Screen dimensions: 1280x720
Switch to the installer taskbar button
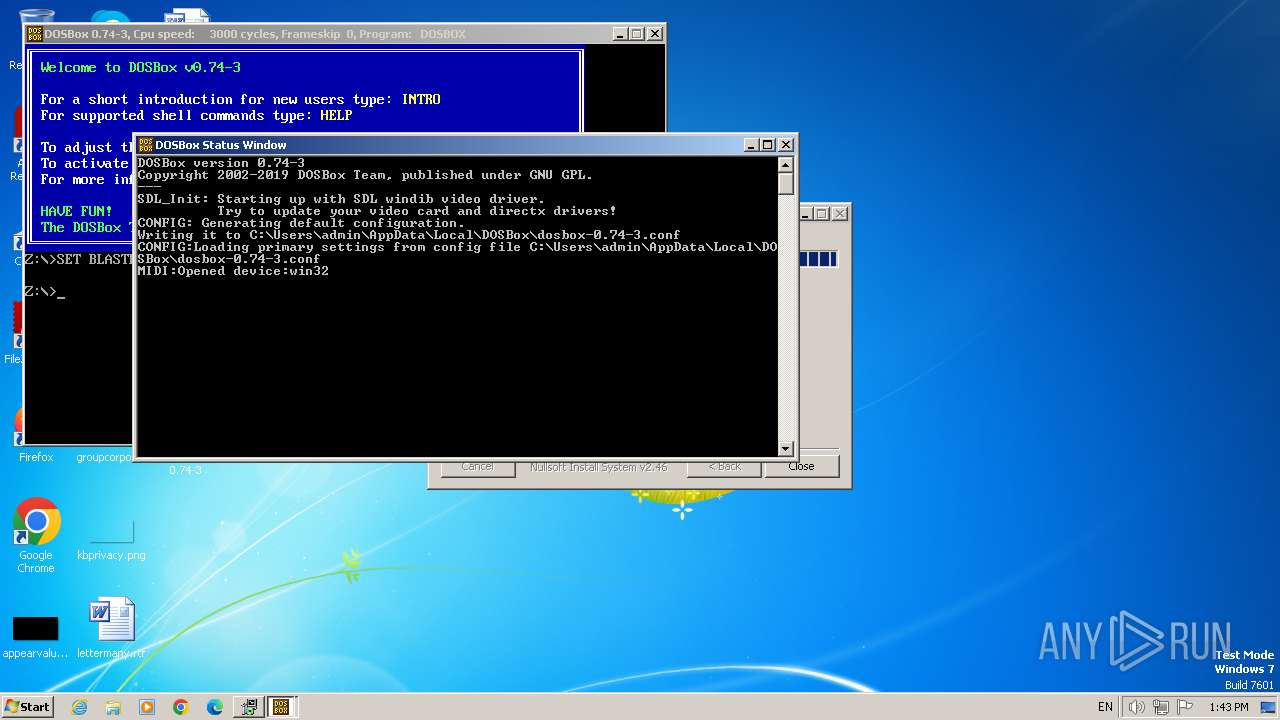pyautogui.click(x=247, y=707)
